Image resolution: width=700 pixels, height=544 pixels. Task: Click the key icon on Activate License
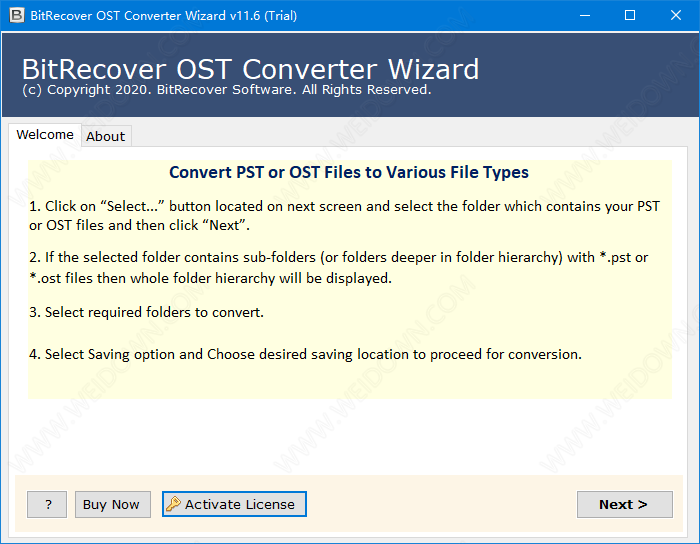(173, 505)
